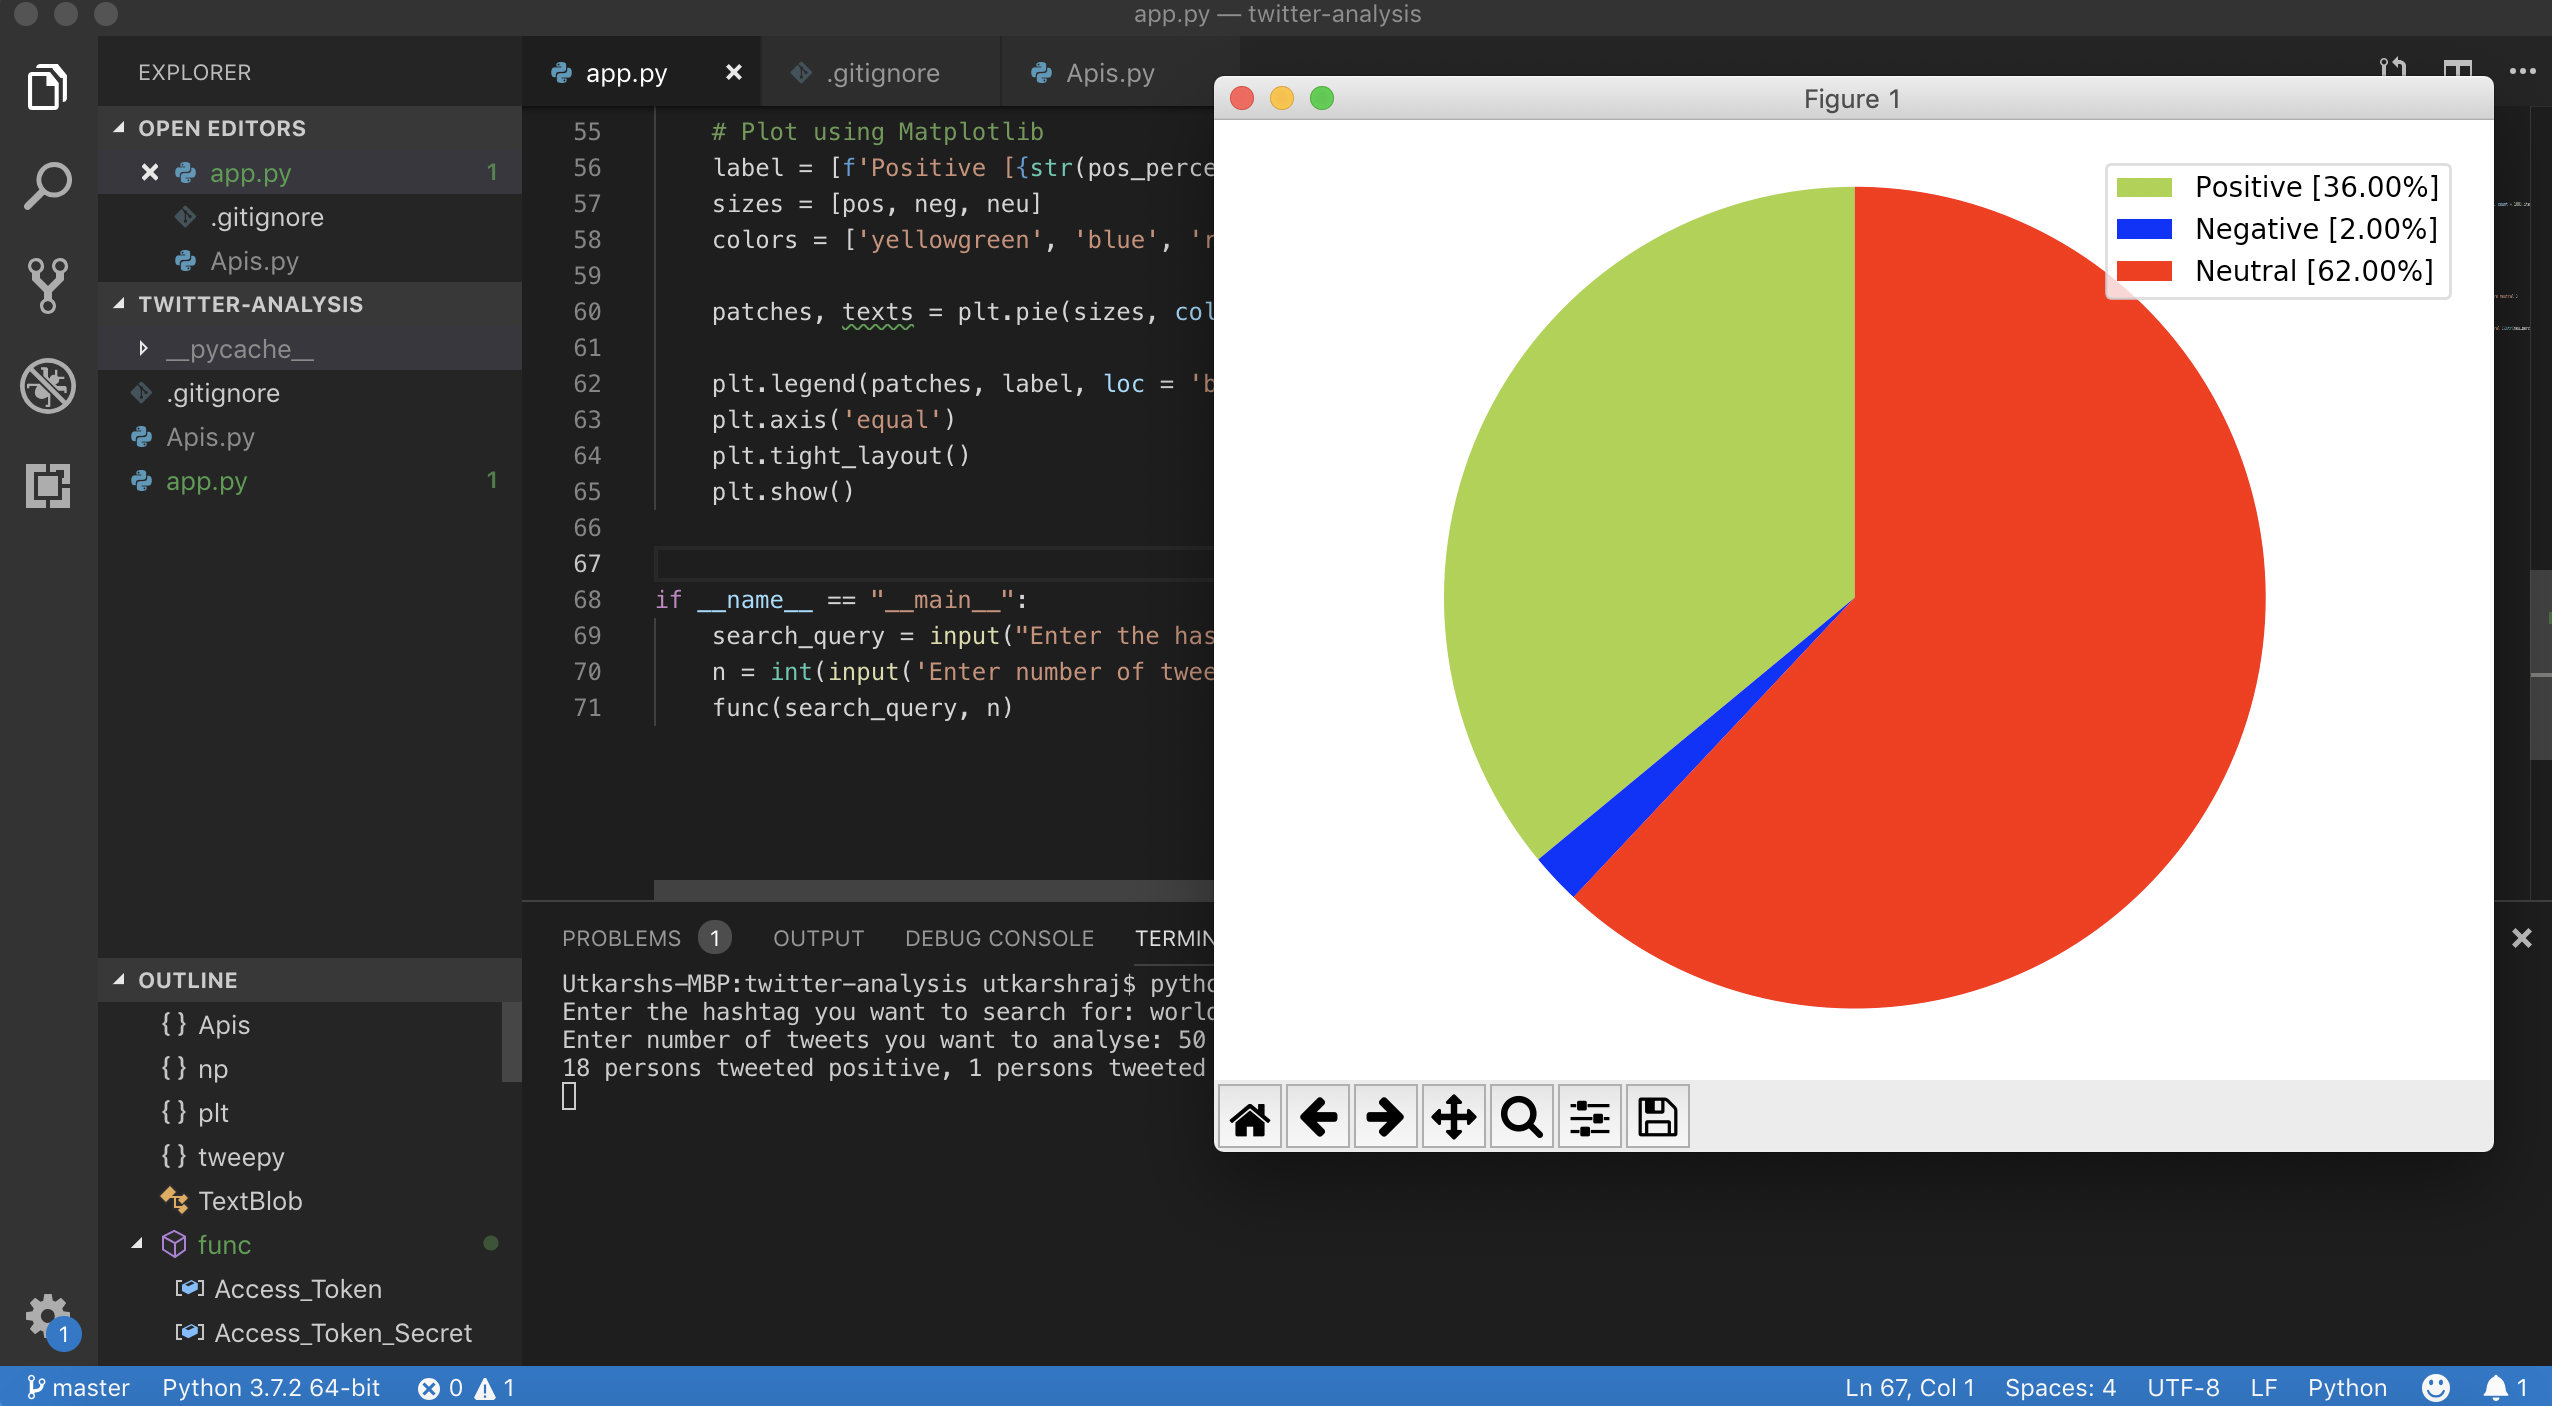Close the terminal panel
Viewport: 2552px width, 1406px height.
2522,938
